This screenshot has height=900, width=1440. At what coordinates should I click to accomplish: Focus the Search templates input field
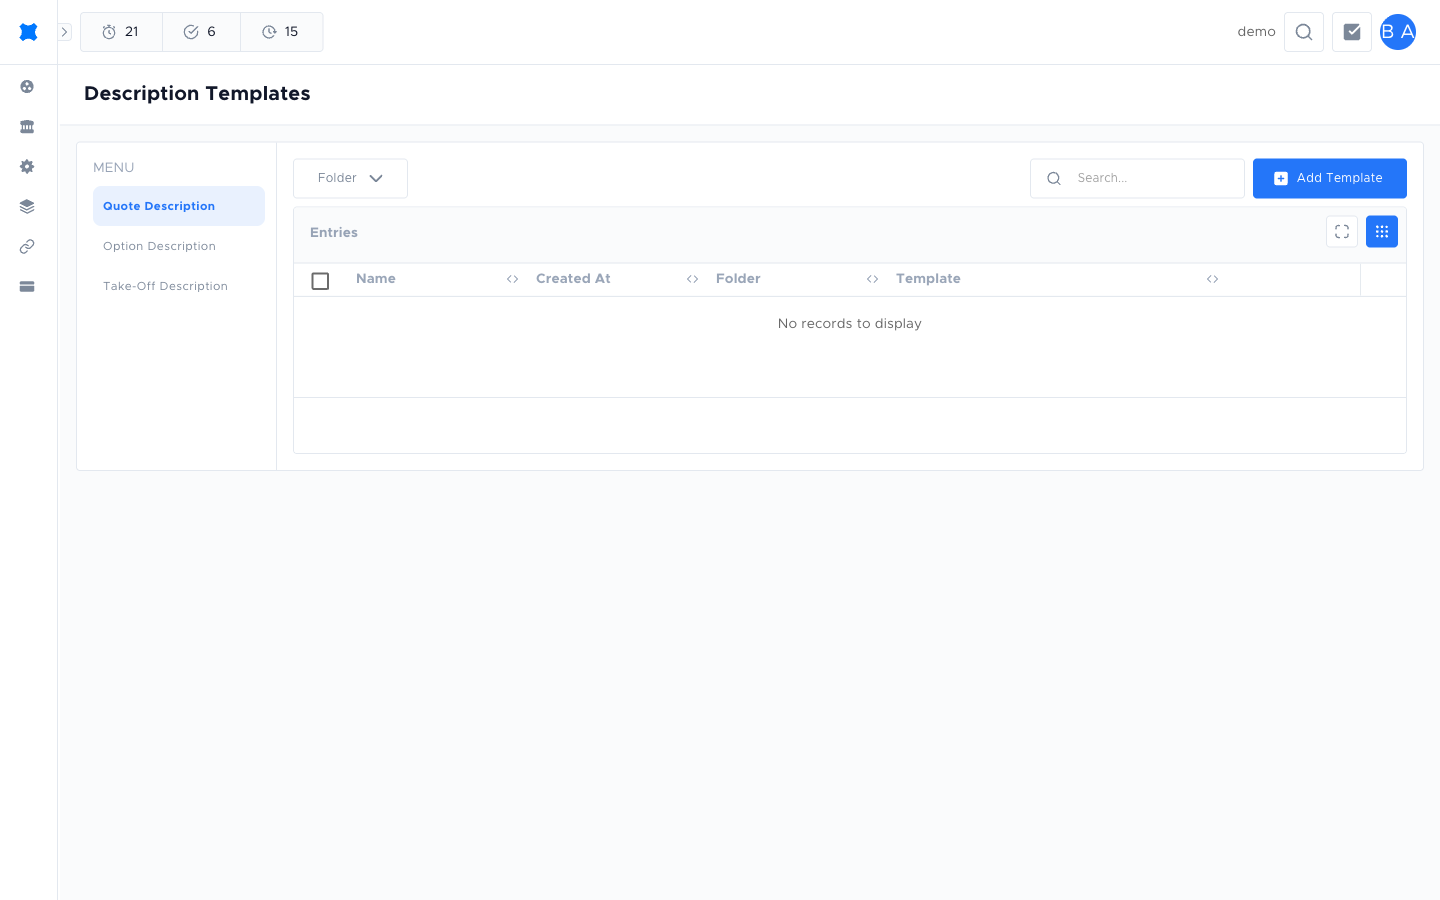(1137, 178)
